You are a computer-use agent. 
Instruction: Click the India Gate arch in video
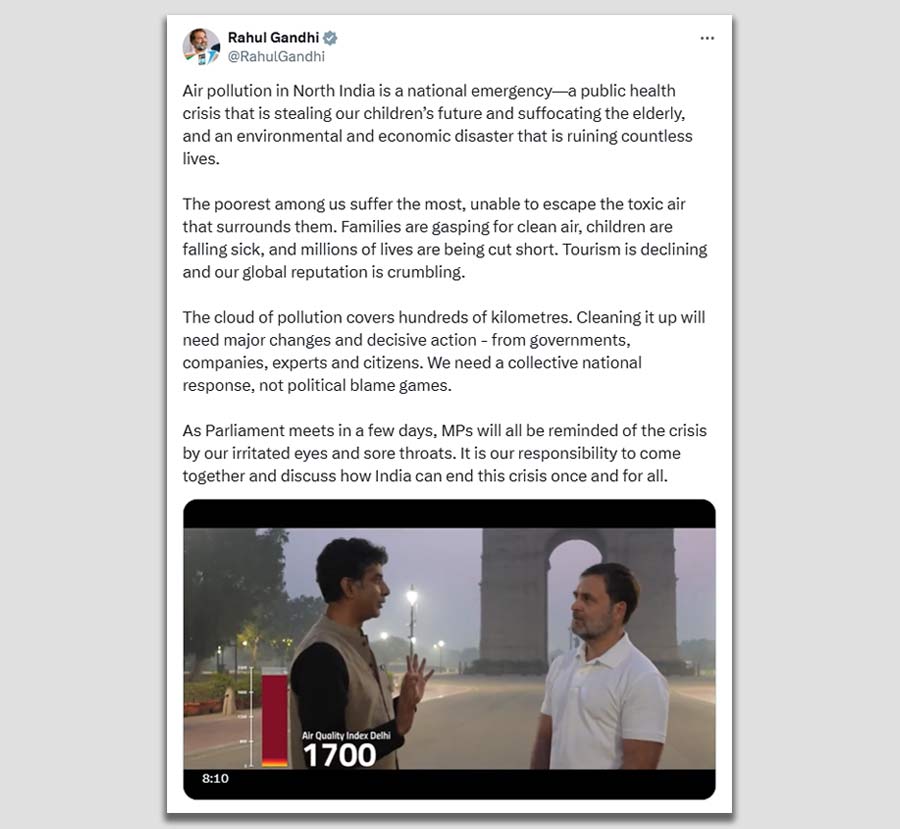[x=577, y=597]
